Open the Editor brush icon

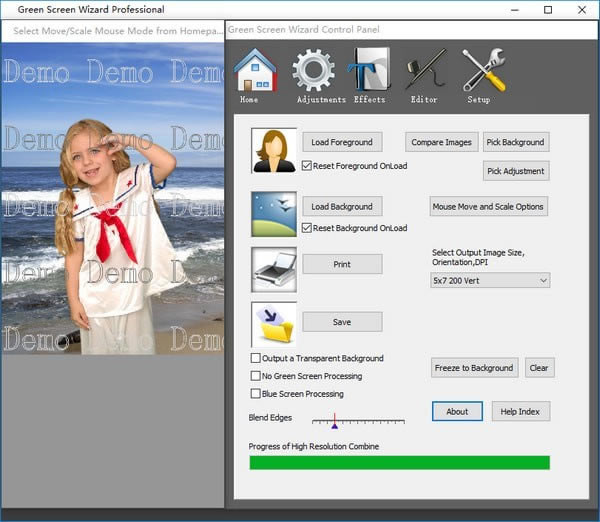coord(424,71)
